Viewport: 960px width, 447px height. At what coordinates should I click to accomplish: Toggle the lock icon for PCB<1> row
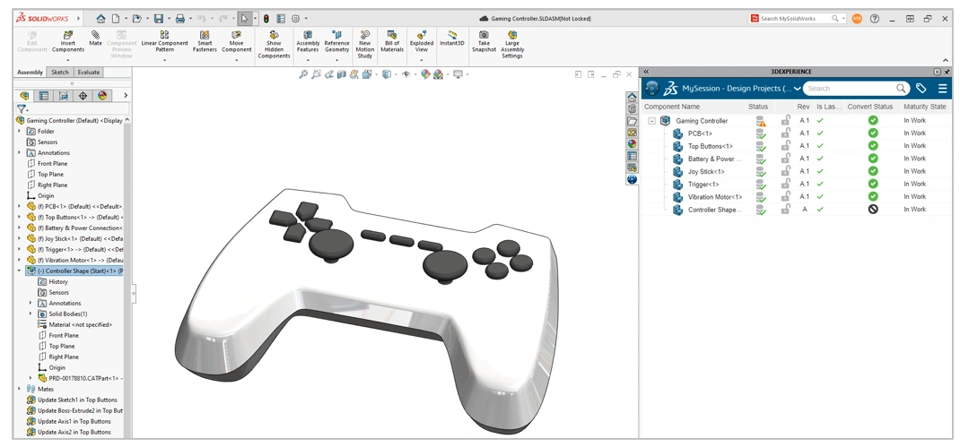pos(786,133)
